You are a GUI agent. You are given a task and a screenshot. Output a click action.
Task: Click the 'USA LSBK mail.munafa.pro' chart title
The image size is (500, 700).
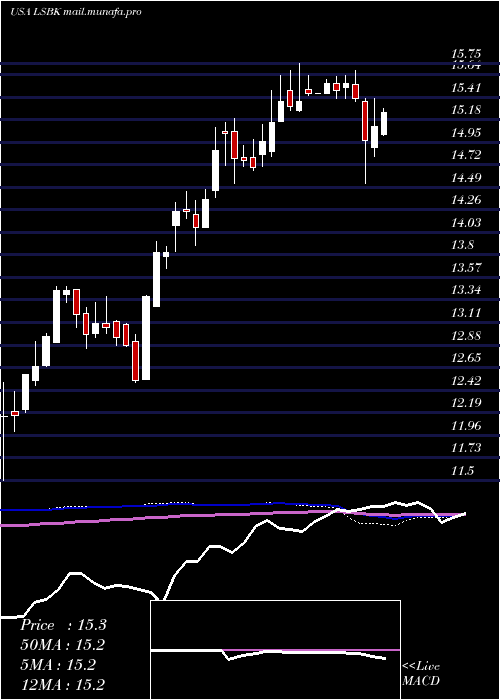pos(76,12)
